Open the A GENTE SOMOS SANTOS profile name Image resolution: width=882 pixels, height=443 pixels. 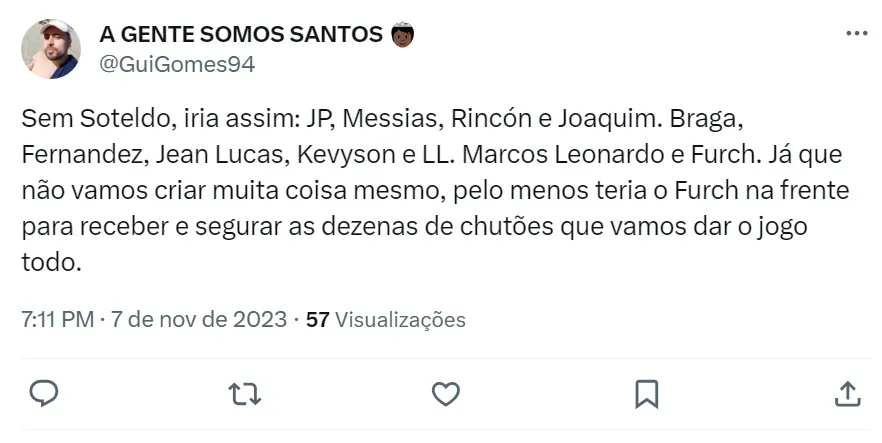click(241, 34)
